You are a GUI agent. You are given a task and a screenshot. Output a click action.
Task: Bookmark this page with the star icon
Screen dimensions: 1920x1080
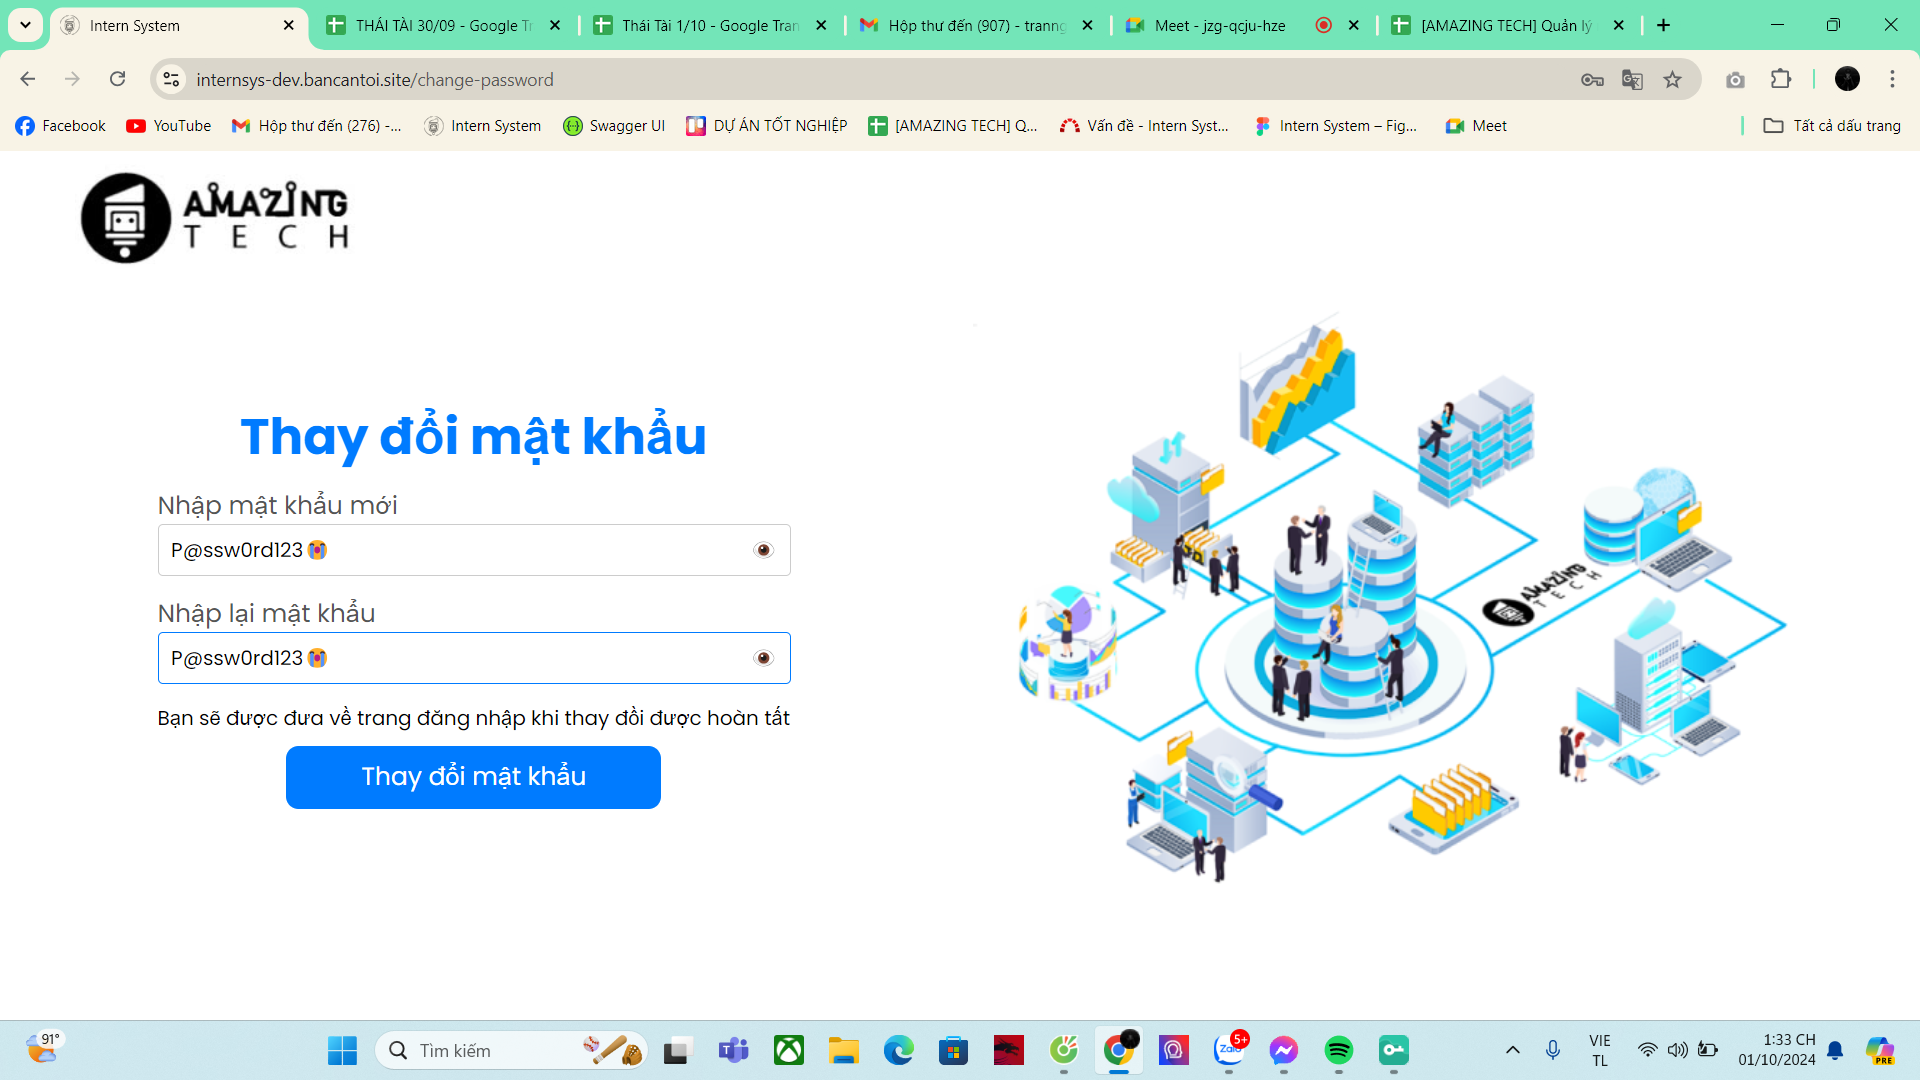(x=1672, y=80)
